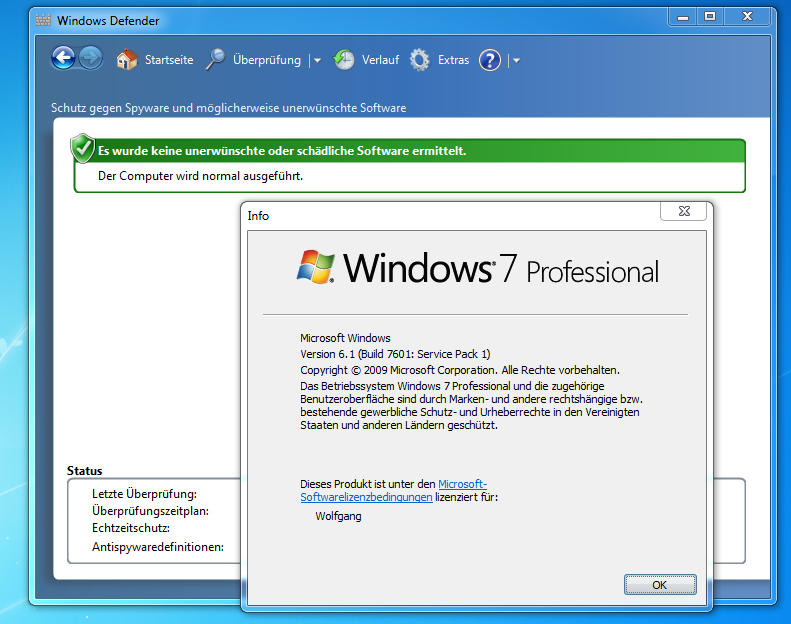
Task: Expand the Überprüfung dropdown arrow
Action: (317, 61)
